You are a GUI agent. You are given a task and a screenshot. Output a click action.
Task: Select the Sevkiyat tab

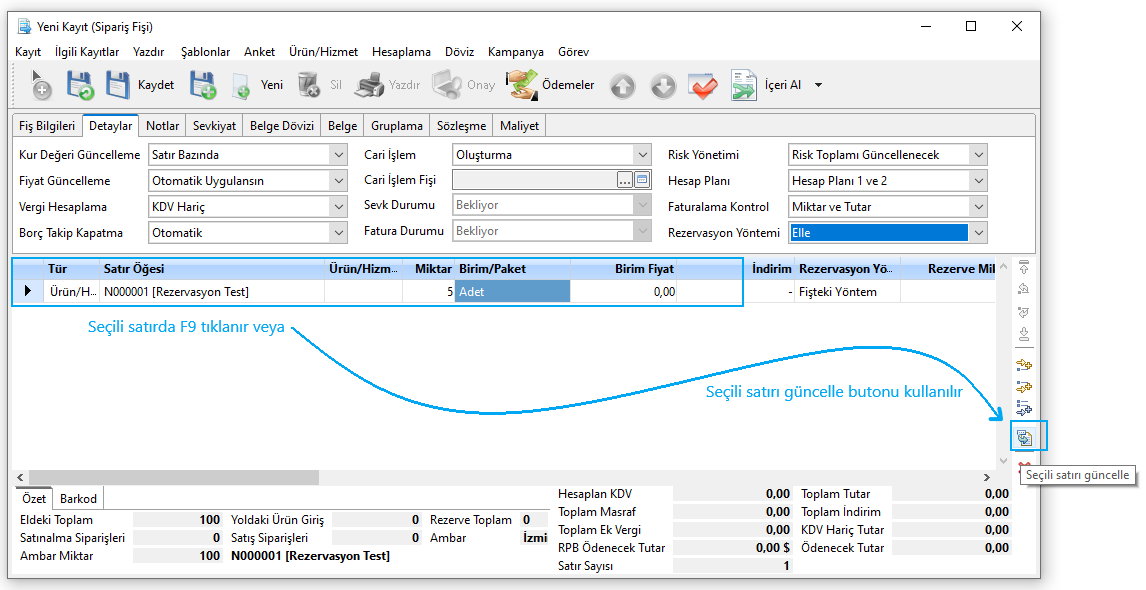coord(214,126)
